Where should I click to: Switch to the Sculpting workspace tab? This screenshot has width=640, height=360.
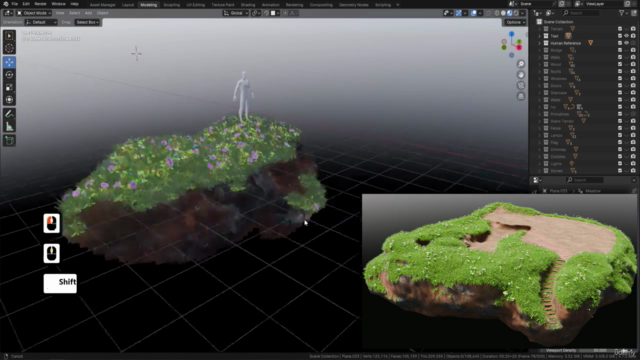coord(171,5)
